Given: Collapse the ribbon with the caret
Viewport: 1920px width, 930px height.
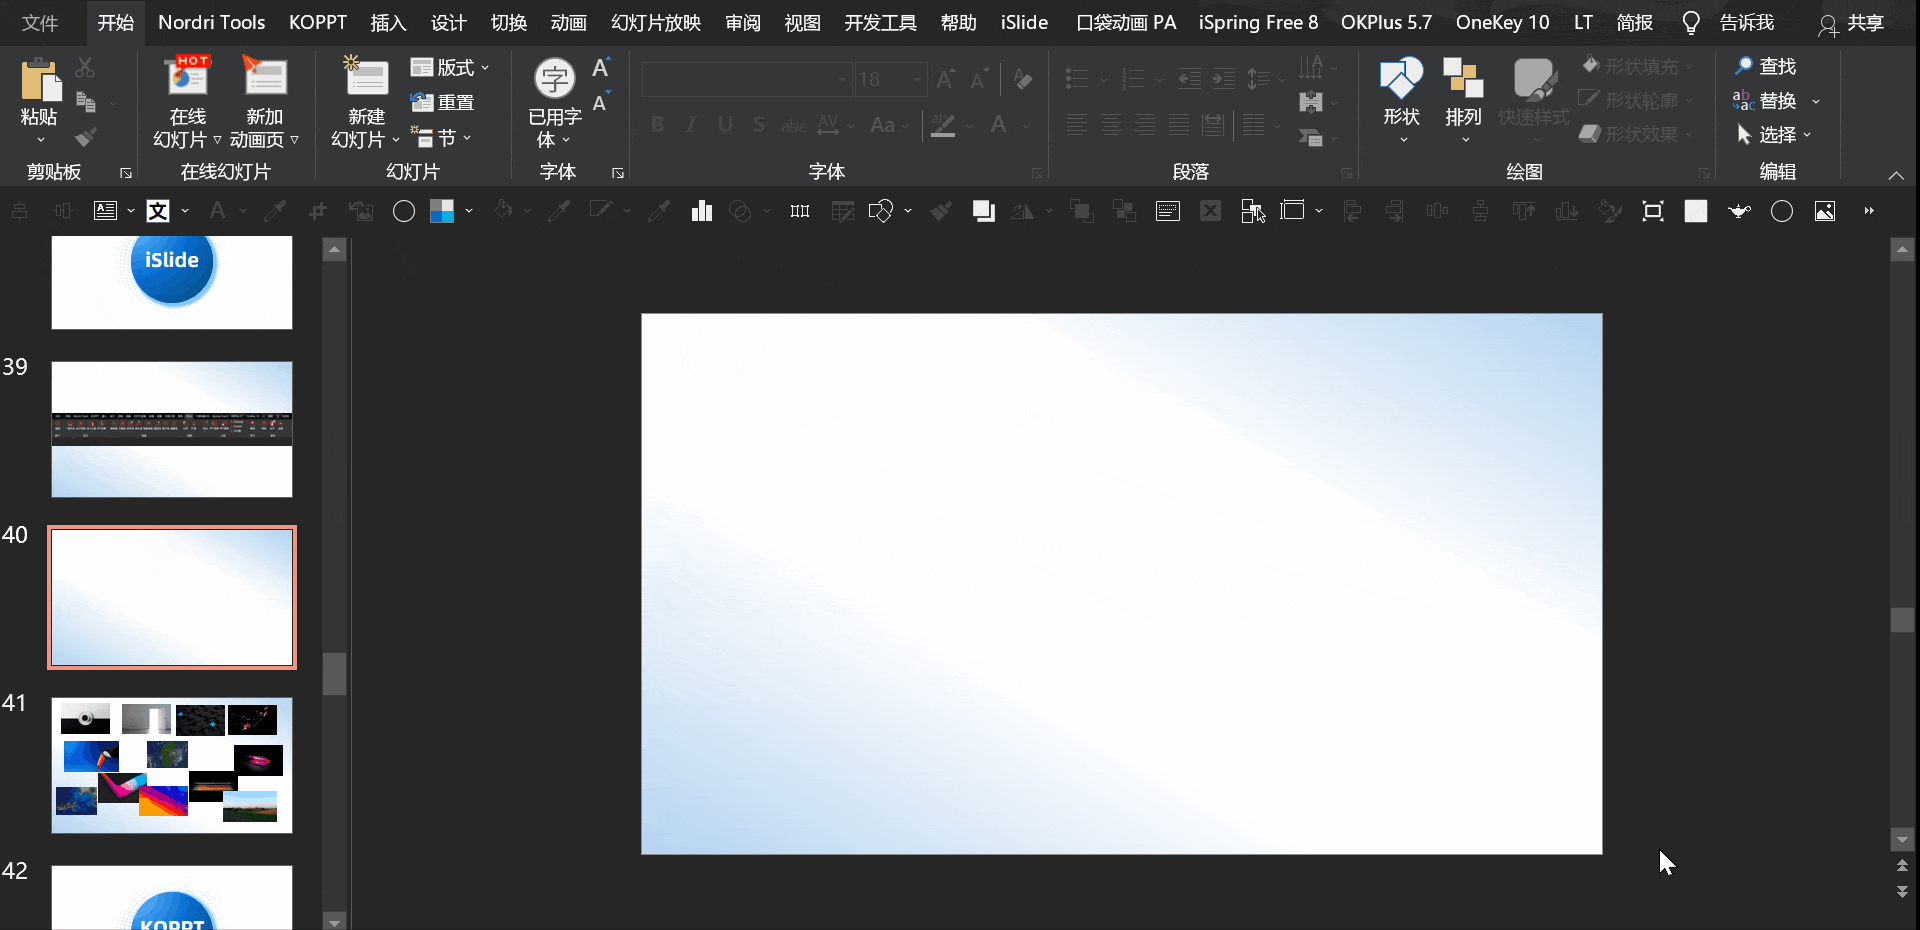Looking at the screenshot, I should [x=1896, y=175].
